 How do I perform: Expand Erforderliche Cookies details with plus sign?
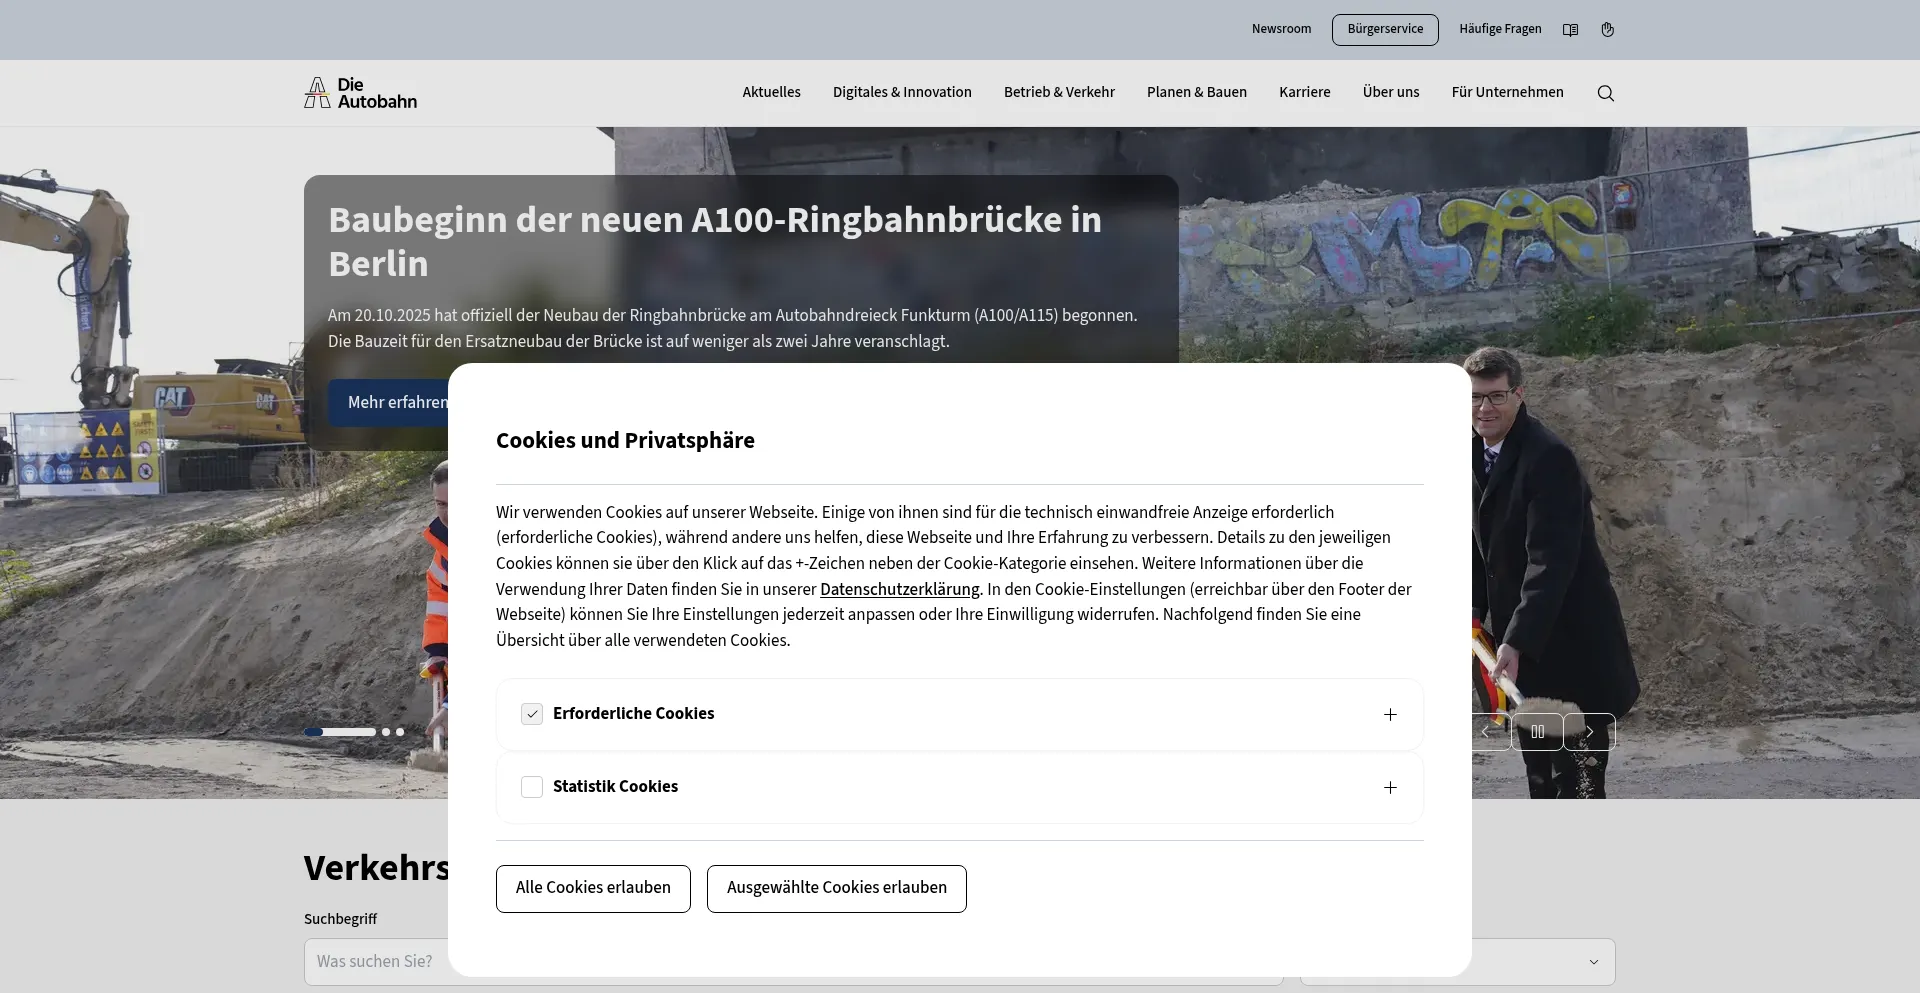tap(1390, 714)
